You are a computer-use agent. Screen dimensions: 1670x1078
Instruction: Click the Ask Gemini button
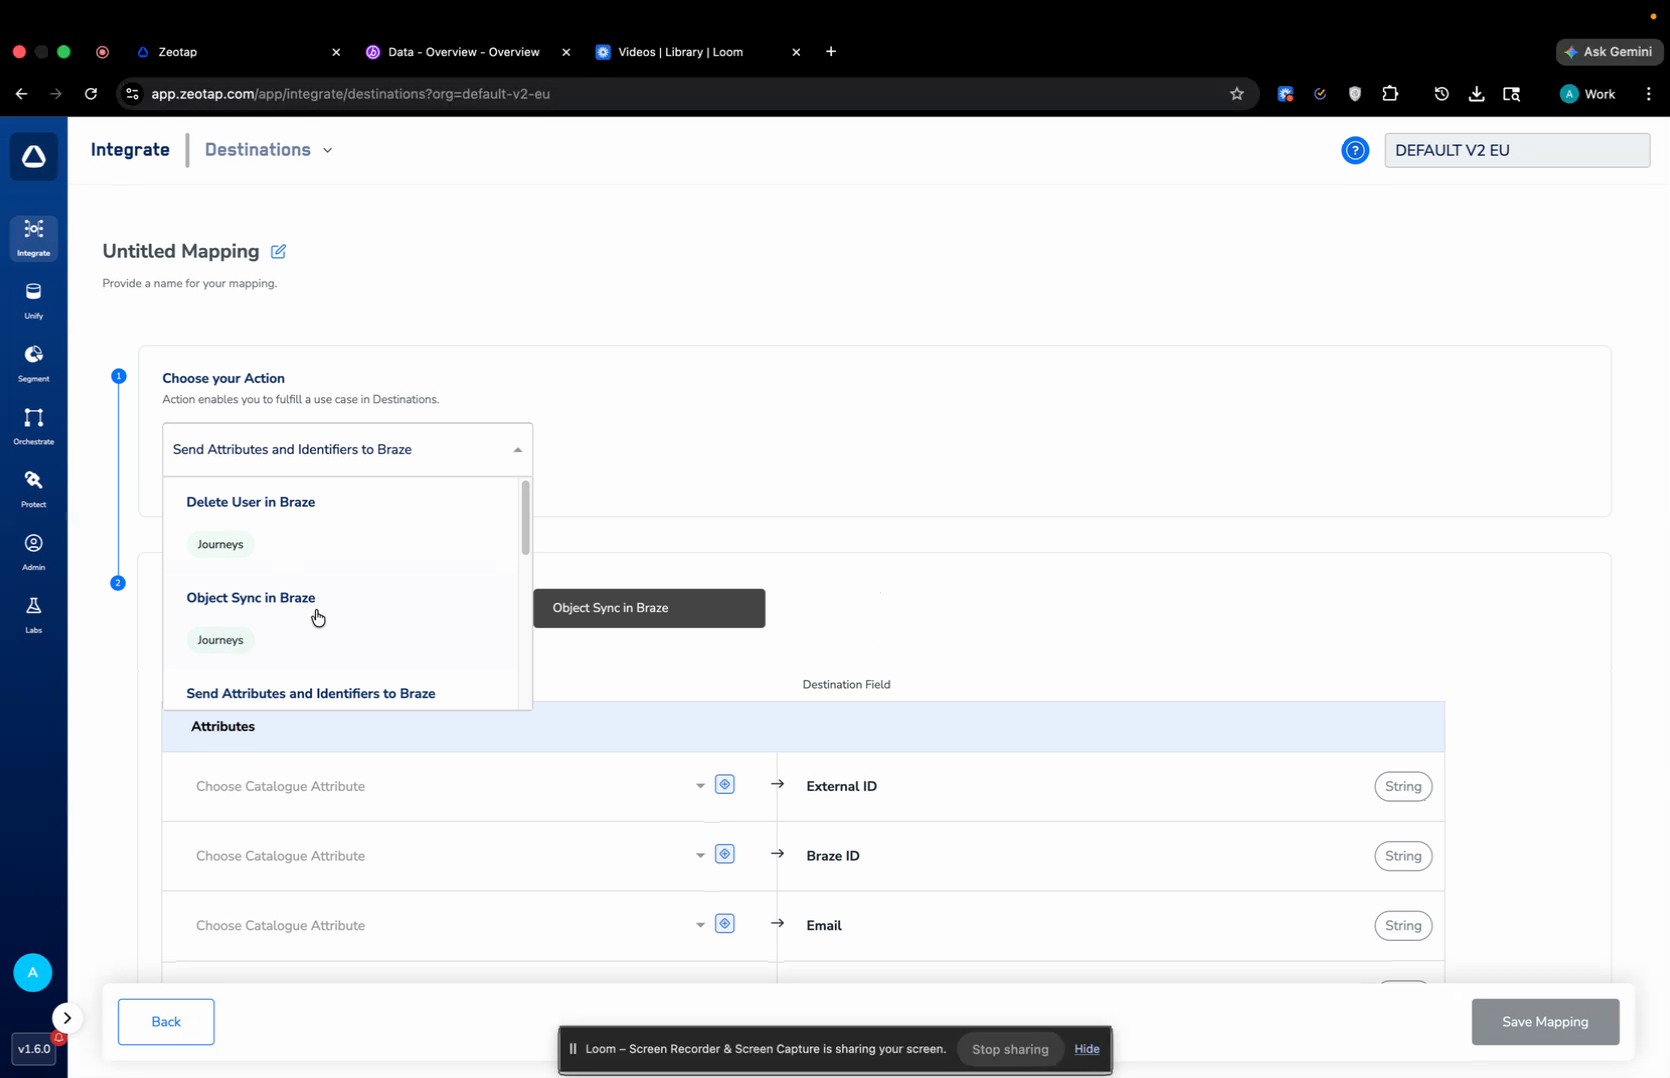pyautogui.click(x=1609, y=52)
